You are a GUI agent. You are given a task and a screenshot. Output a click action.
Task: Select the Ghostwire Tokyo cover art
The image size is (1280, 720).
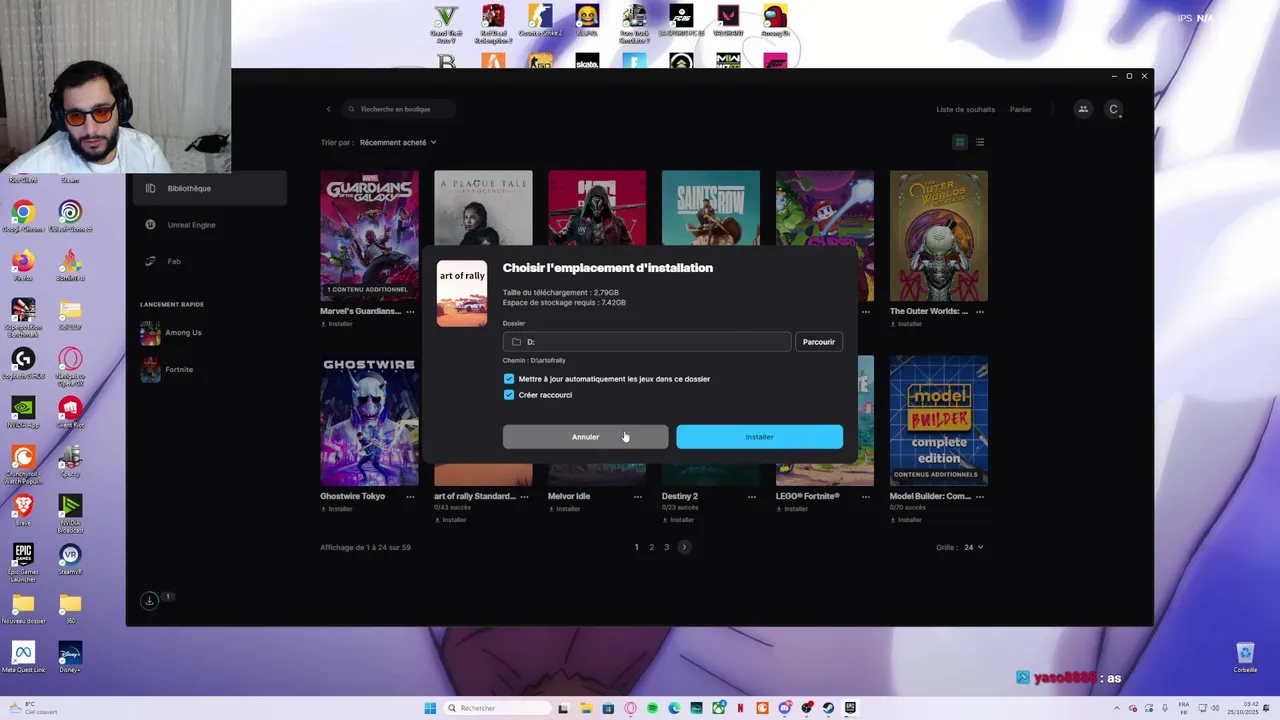point(369,421)
